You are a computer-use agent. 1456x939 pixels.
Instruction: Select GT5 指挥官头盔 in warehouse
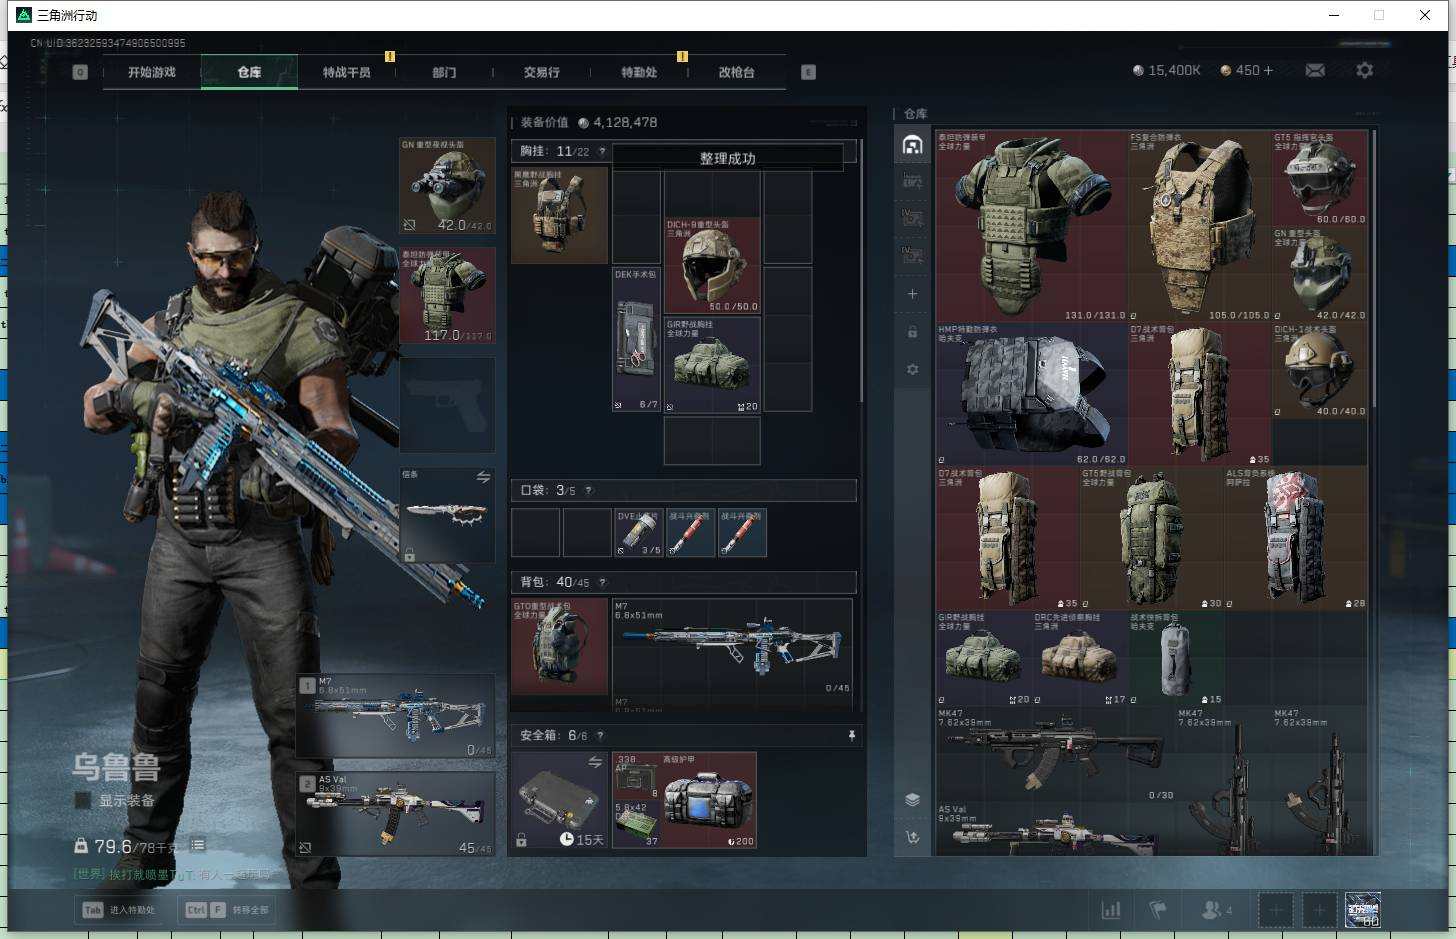point(1320,178)
